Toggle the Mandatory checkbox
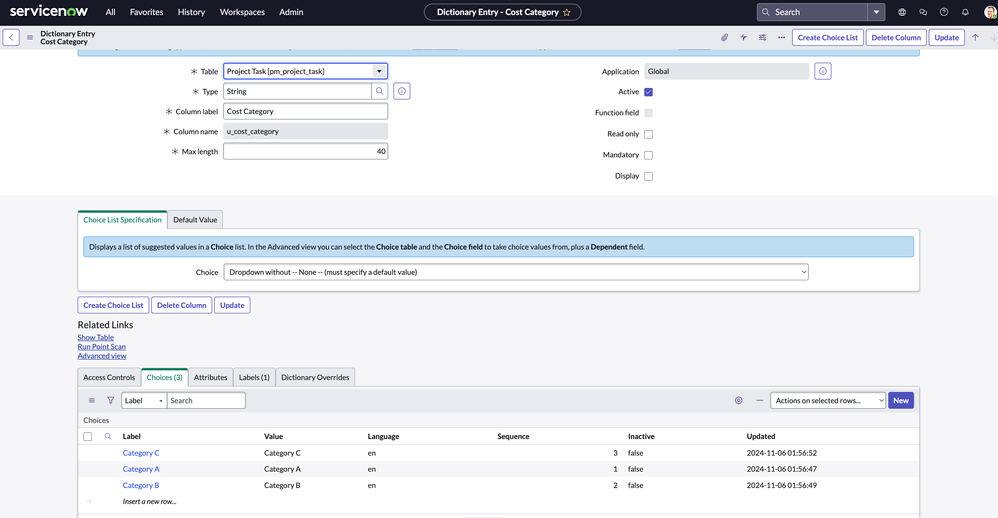Image resolution: width=998 pixels, height=518 pixels. [x=649, y=155]
